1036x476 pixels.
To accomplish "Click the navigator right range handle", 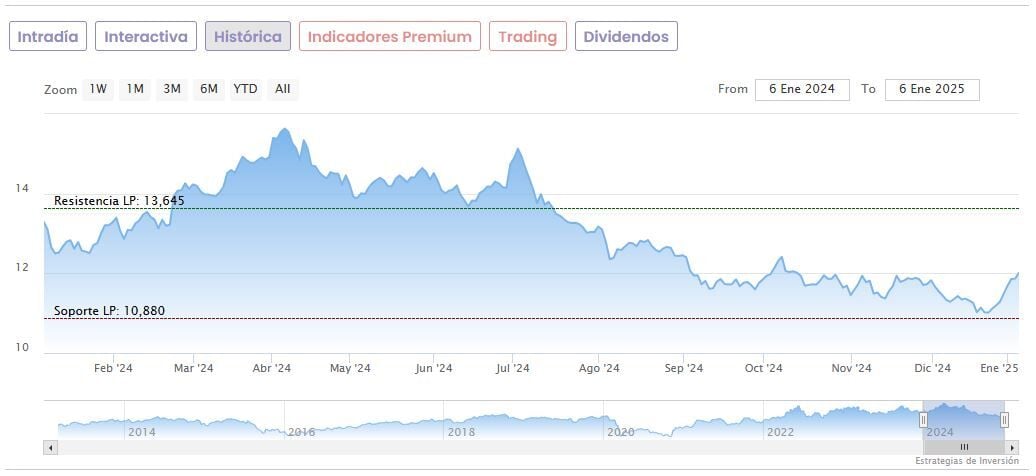I will tap(1004, 420).
